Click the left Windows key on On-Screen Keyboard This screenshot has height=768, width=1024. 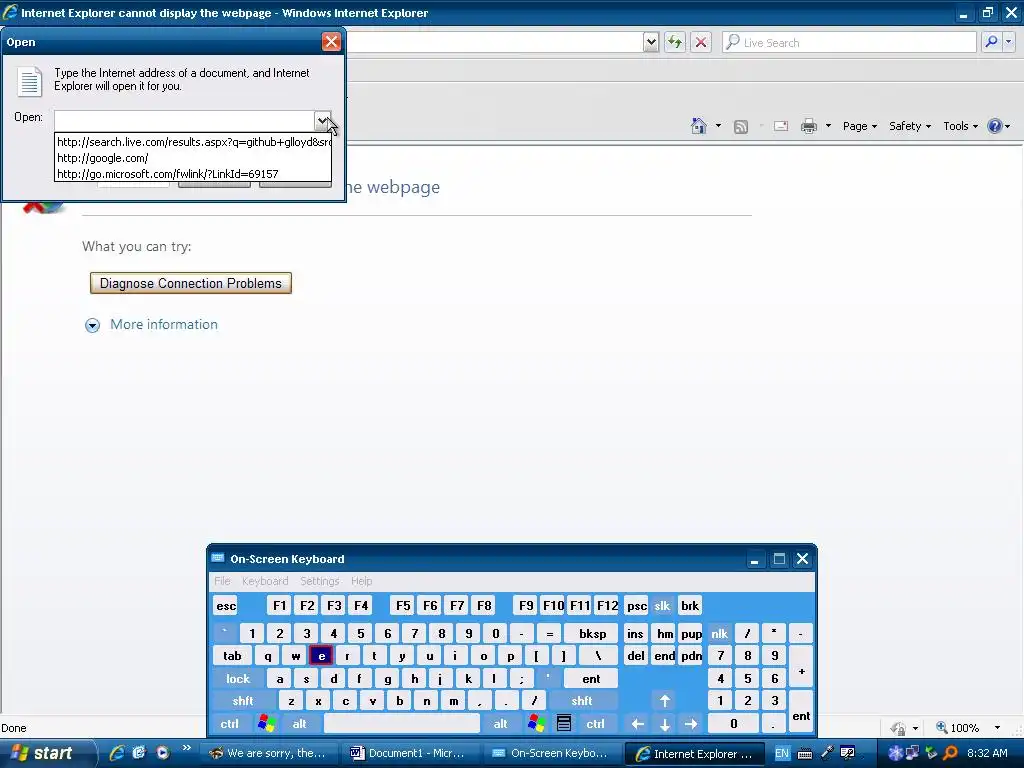[266, 723]
